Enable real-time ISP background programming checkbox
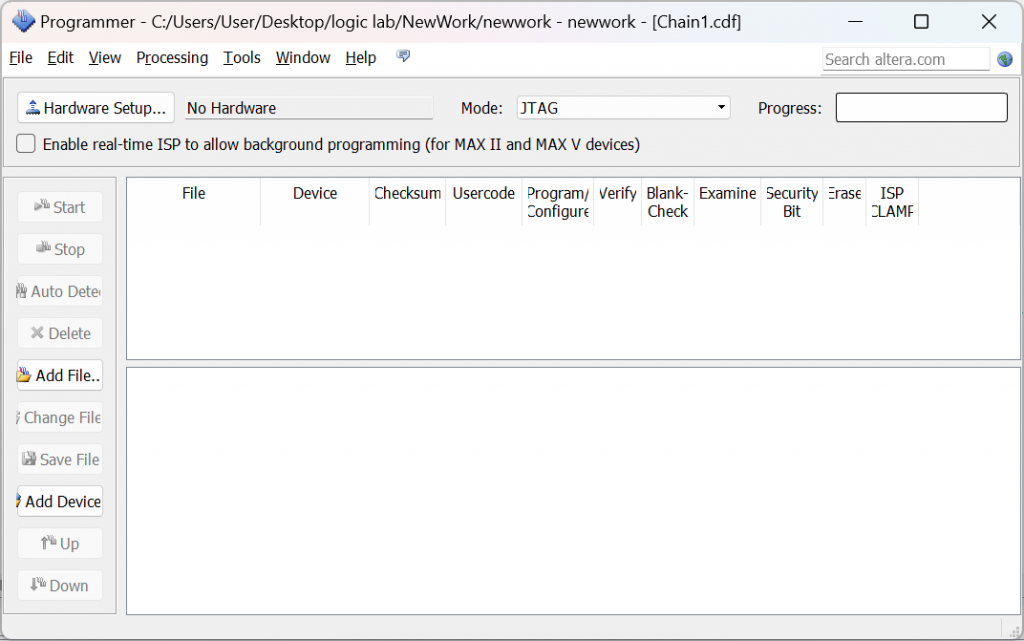The width and height of the screenshot is (1024, 641). point(25,144)
